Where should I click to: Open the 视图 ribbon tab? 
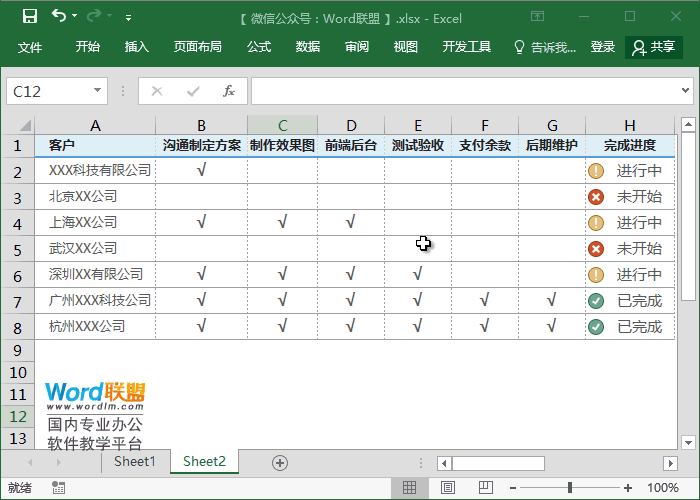click(405, 46)
